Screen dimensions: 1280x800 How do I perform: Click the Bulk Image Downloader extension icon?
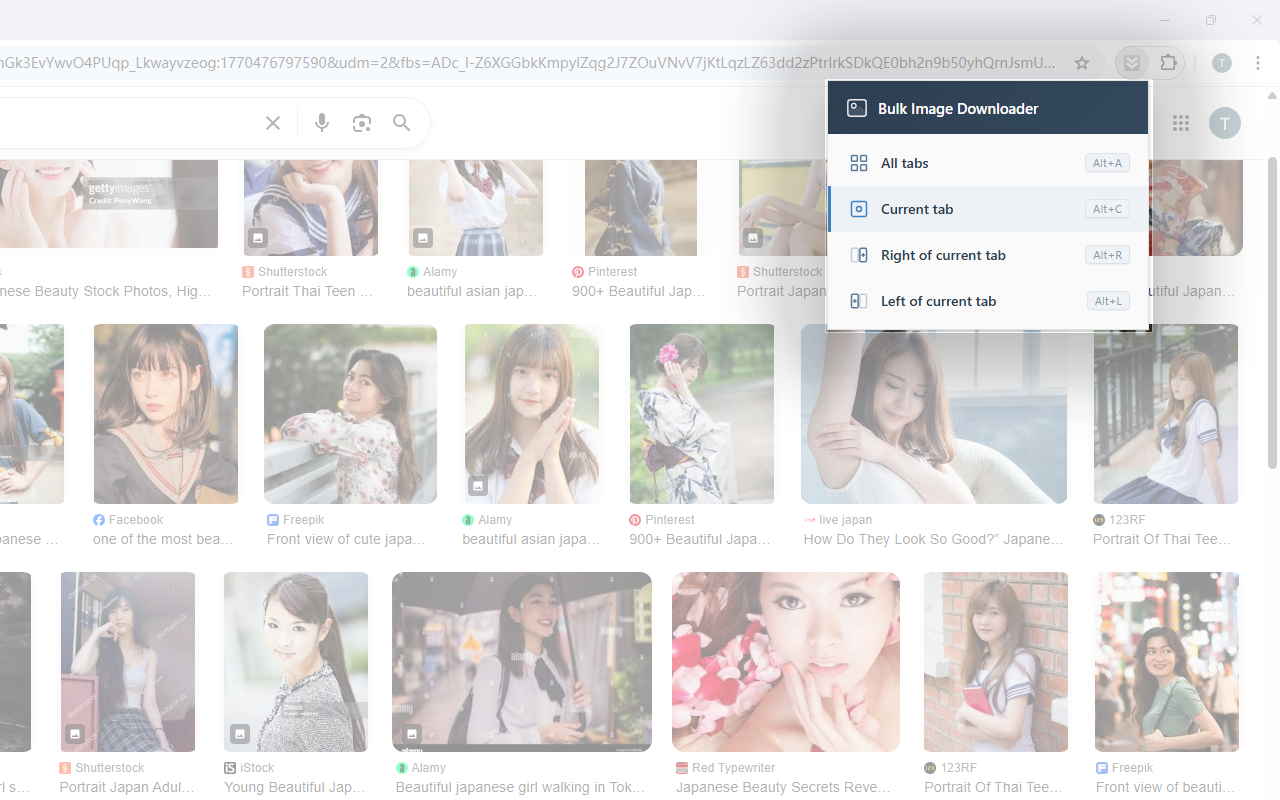pyautogui.click(x=1131, y=63)
